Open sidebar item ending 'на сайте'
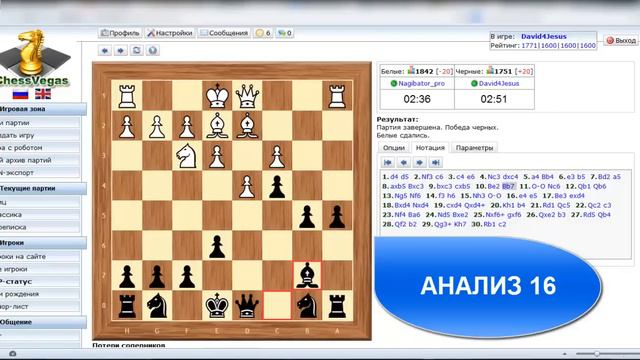640x360 pixels. click(x=40, y=256)
